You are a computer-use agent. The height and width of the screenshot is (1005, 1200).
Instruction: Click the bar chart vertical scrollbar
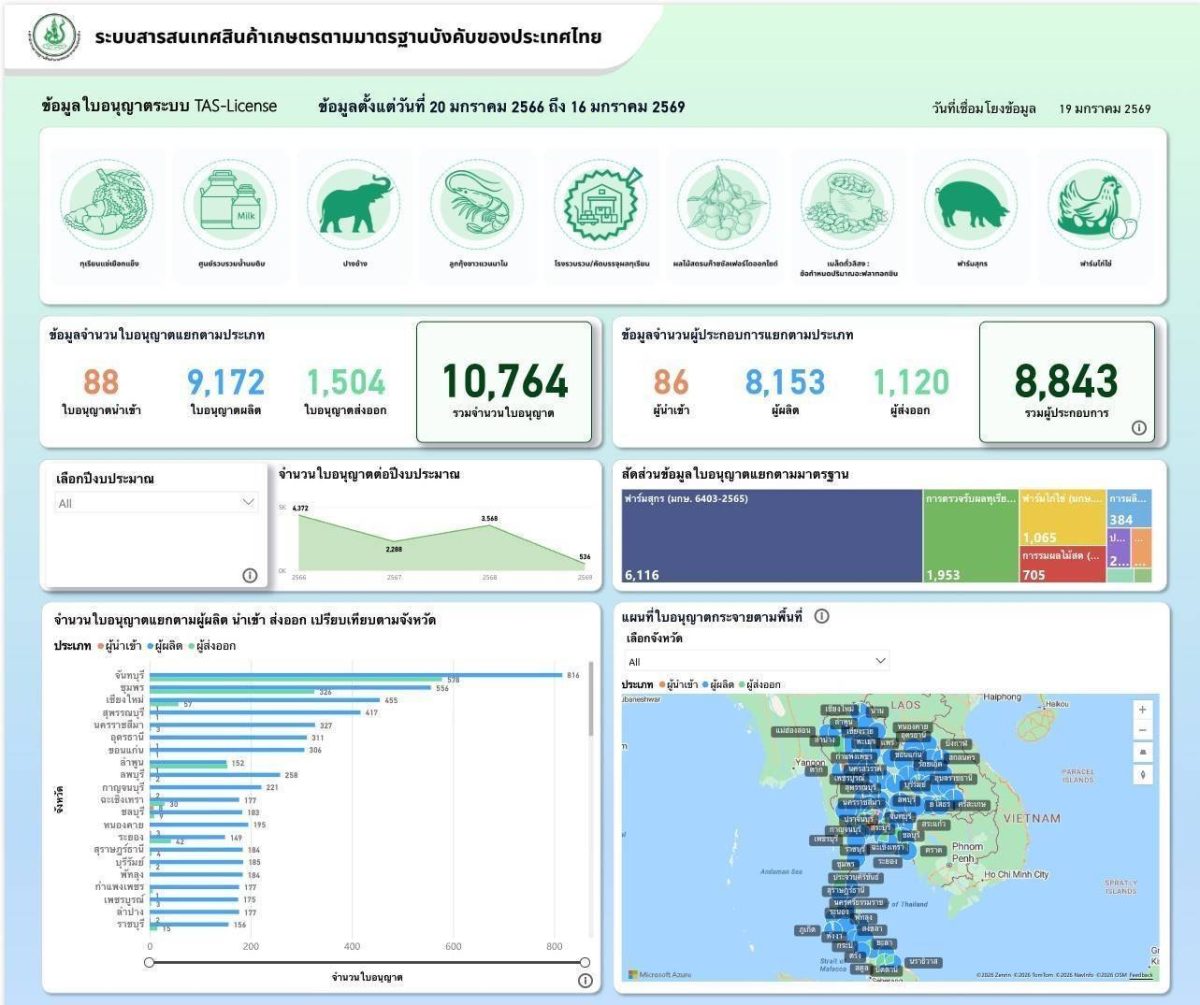click(x=590, y=700)
